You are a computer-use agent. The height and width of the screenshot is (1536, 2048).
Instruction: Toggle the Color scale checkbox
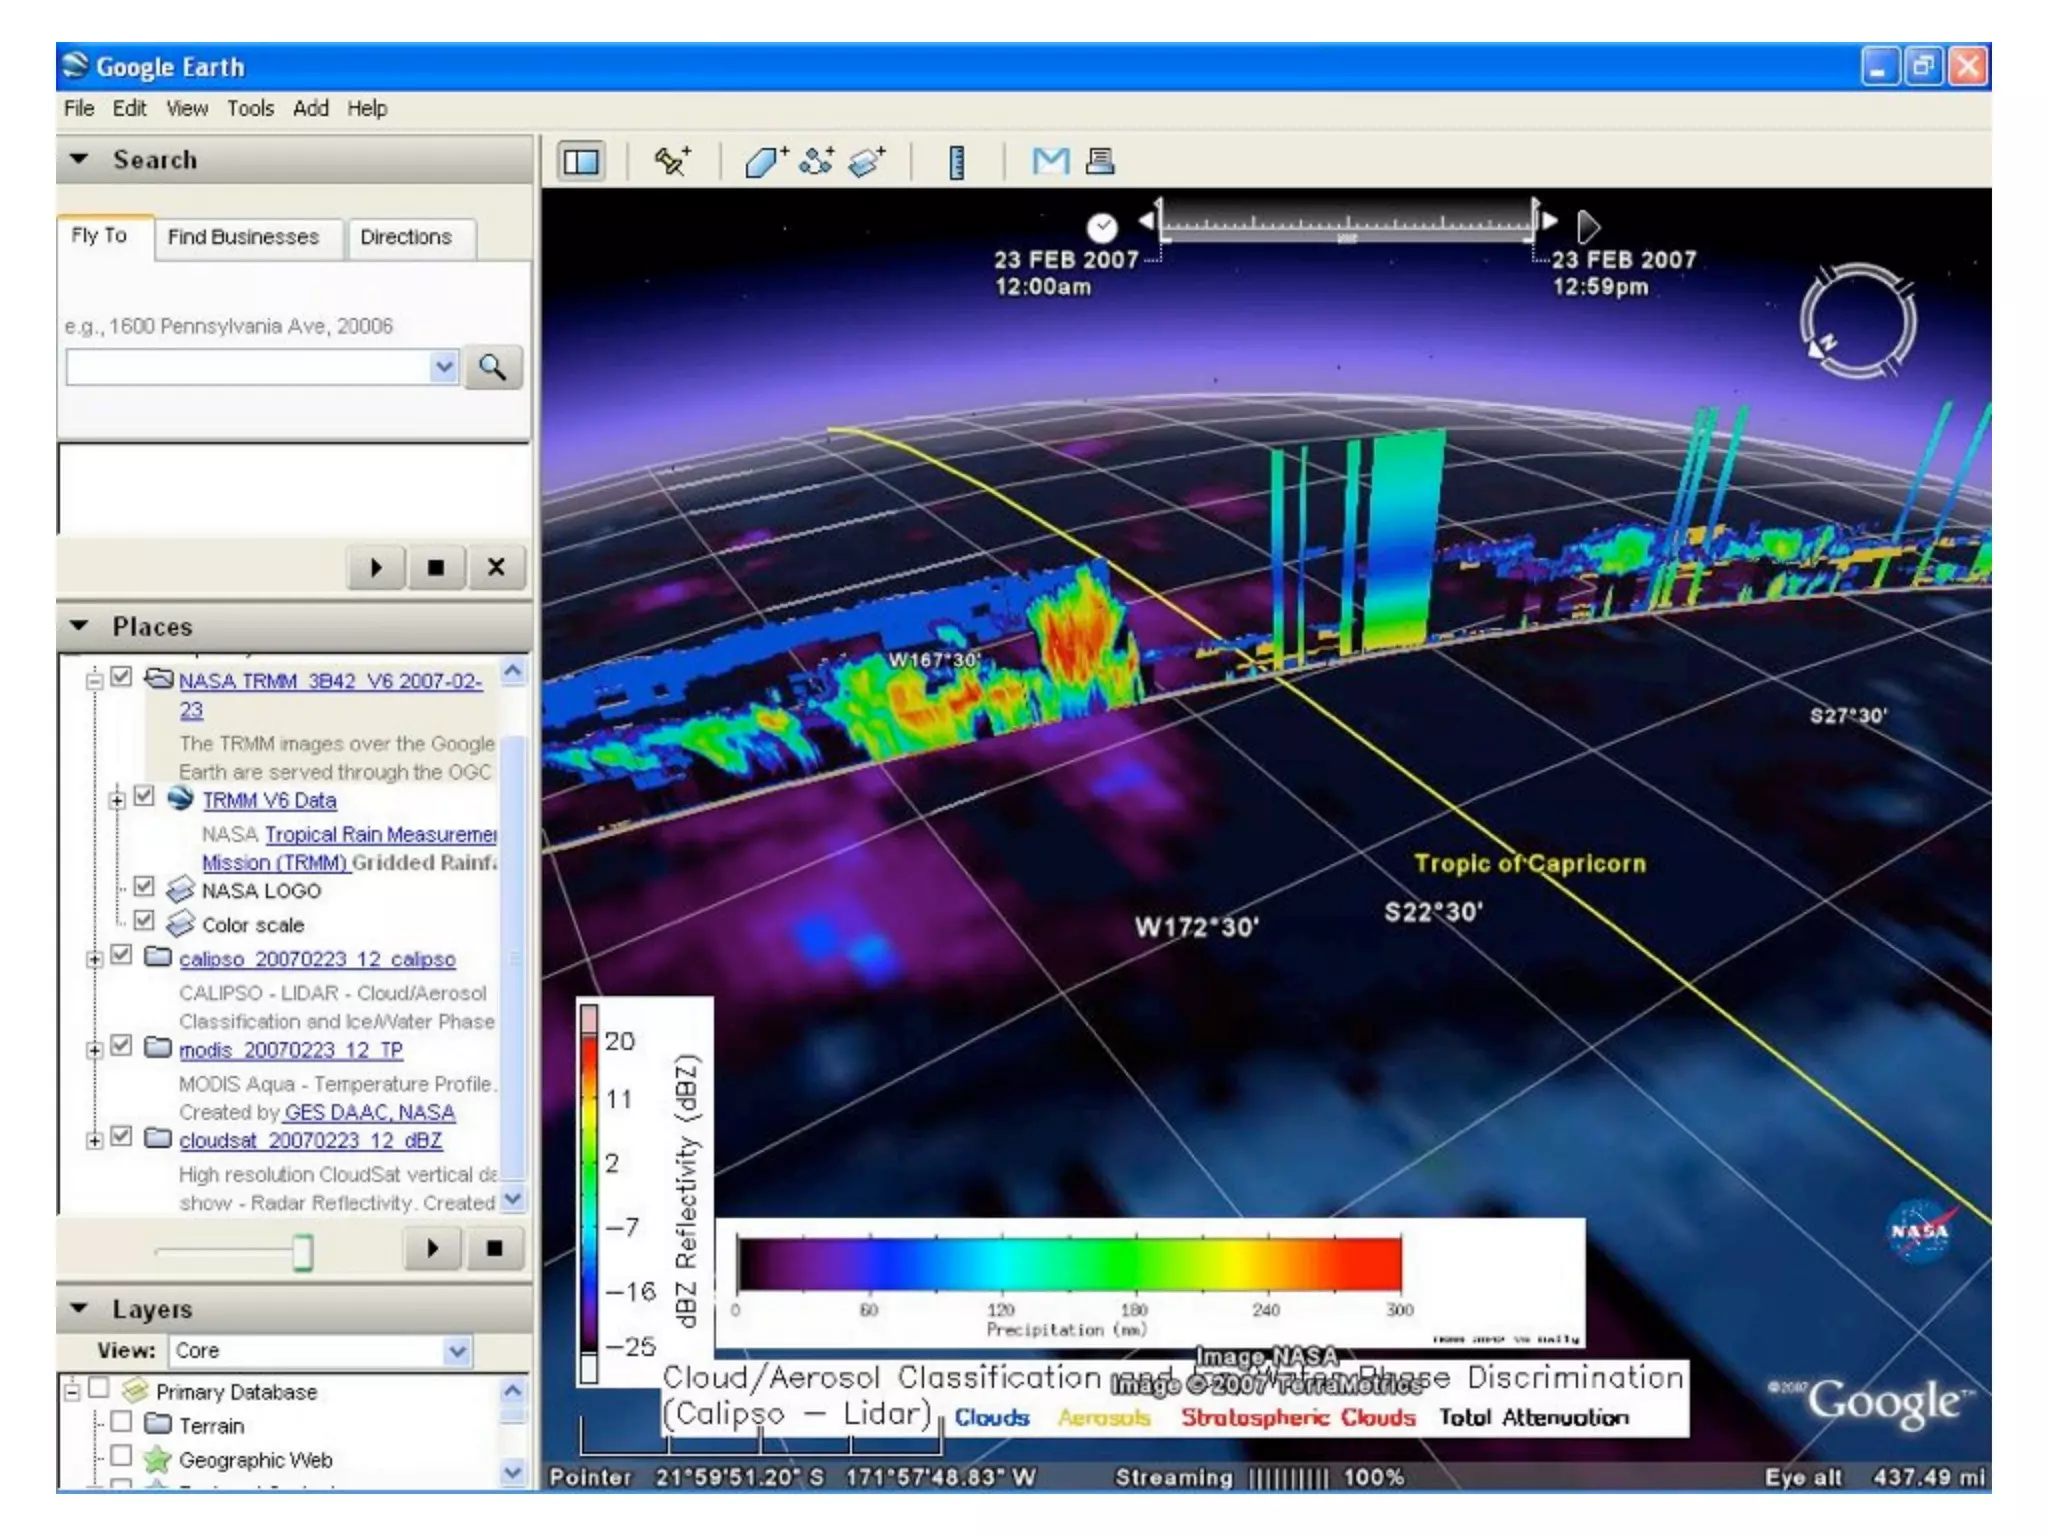tap(144, 920)
